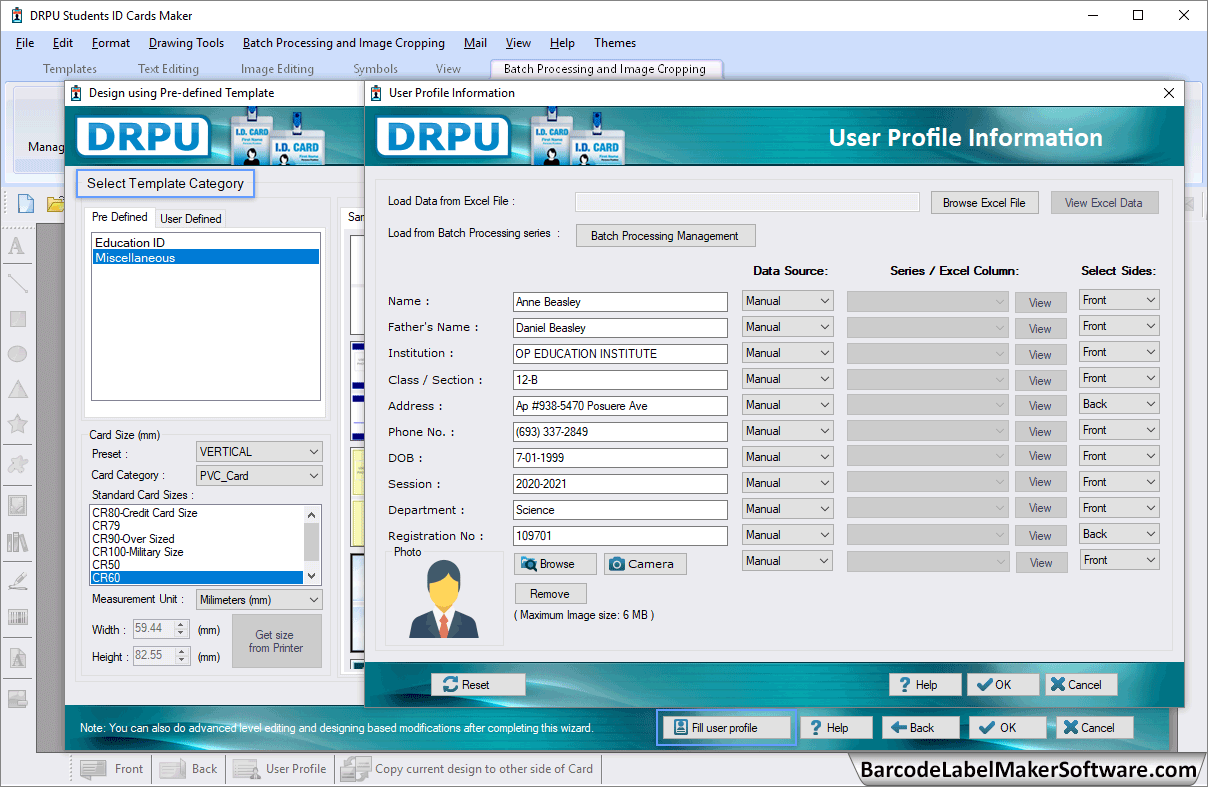Select the Card Properties tool at toolbar bottom
This screenshot has width=1208, height=787.
(17, 698)
